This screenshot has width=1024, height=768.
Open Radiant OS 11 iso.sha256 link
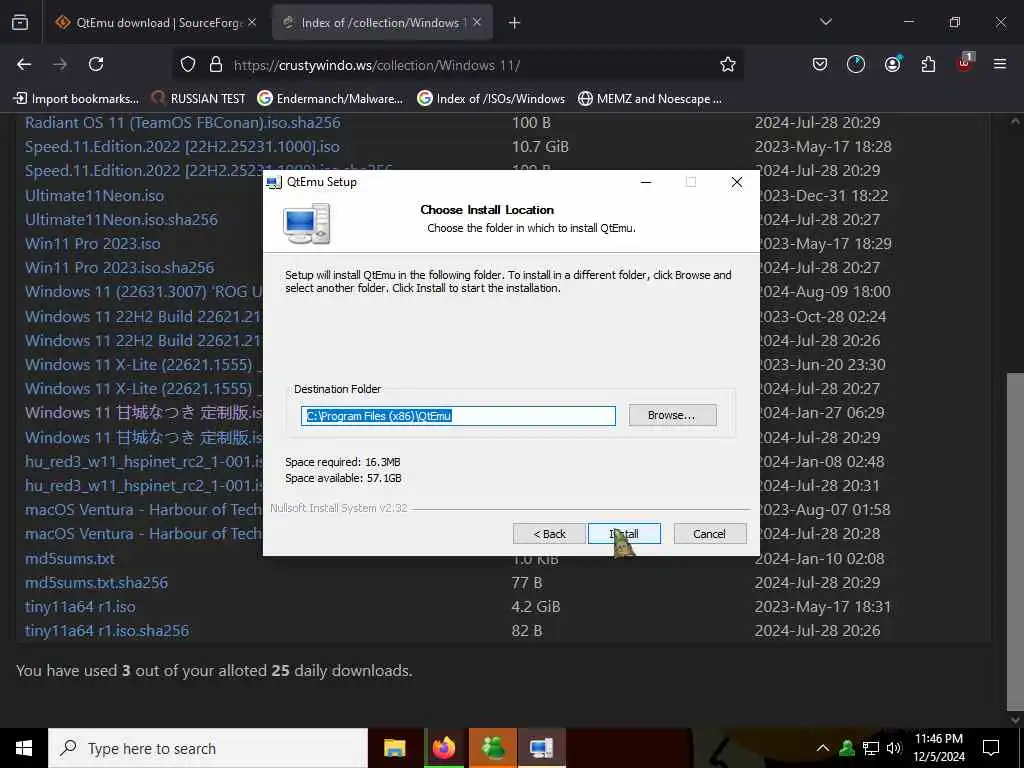[183, 123]
